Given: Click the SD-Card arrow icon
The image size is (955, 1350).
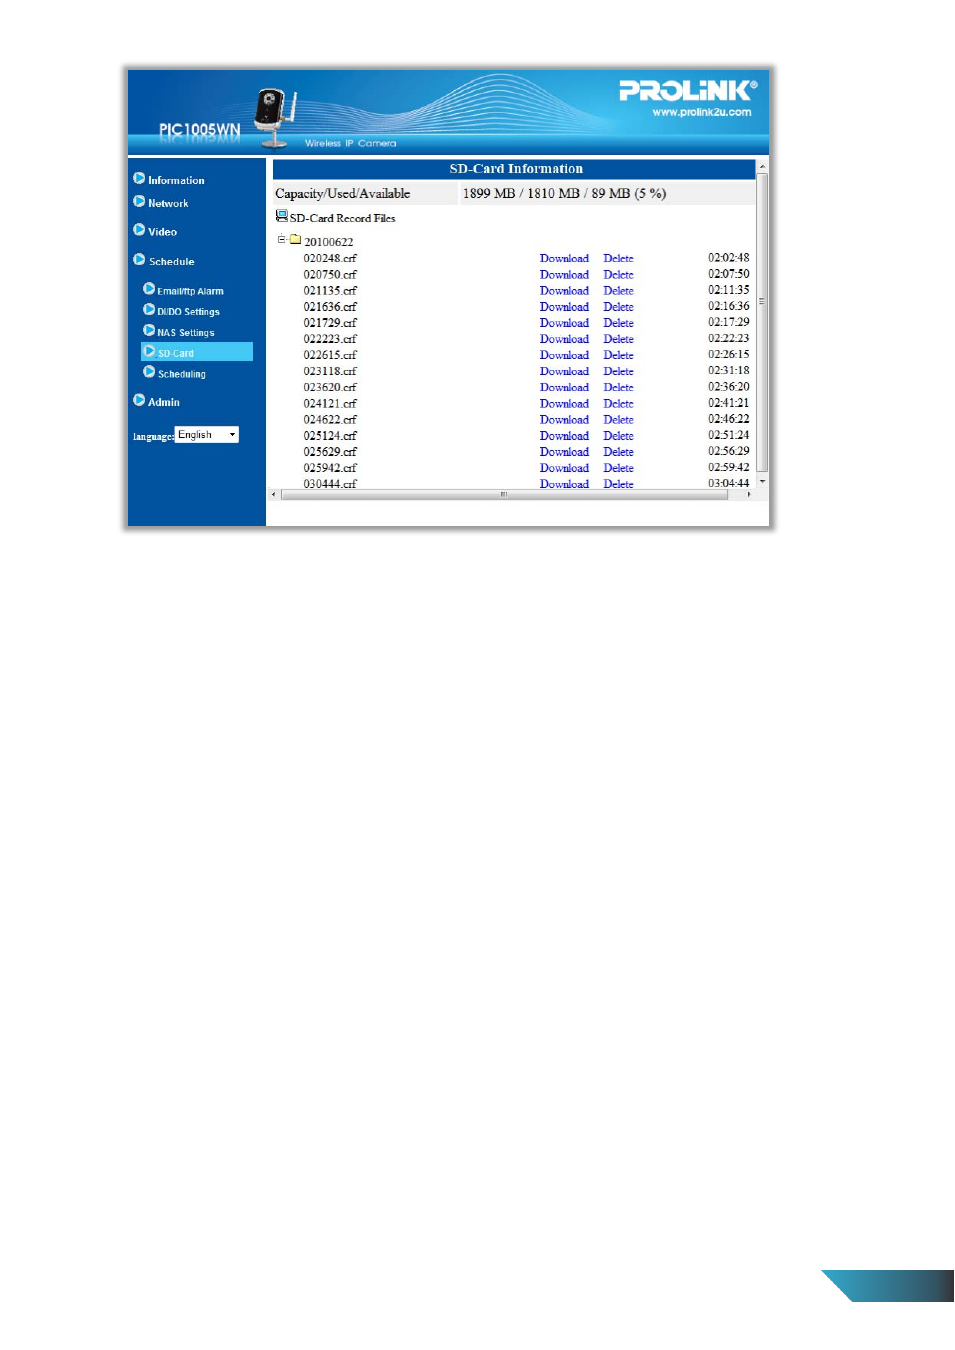Looking at the screenshot, I should [x=149, y=352].
